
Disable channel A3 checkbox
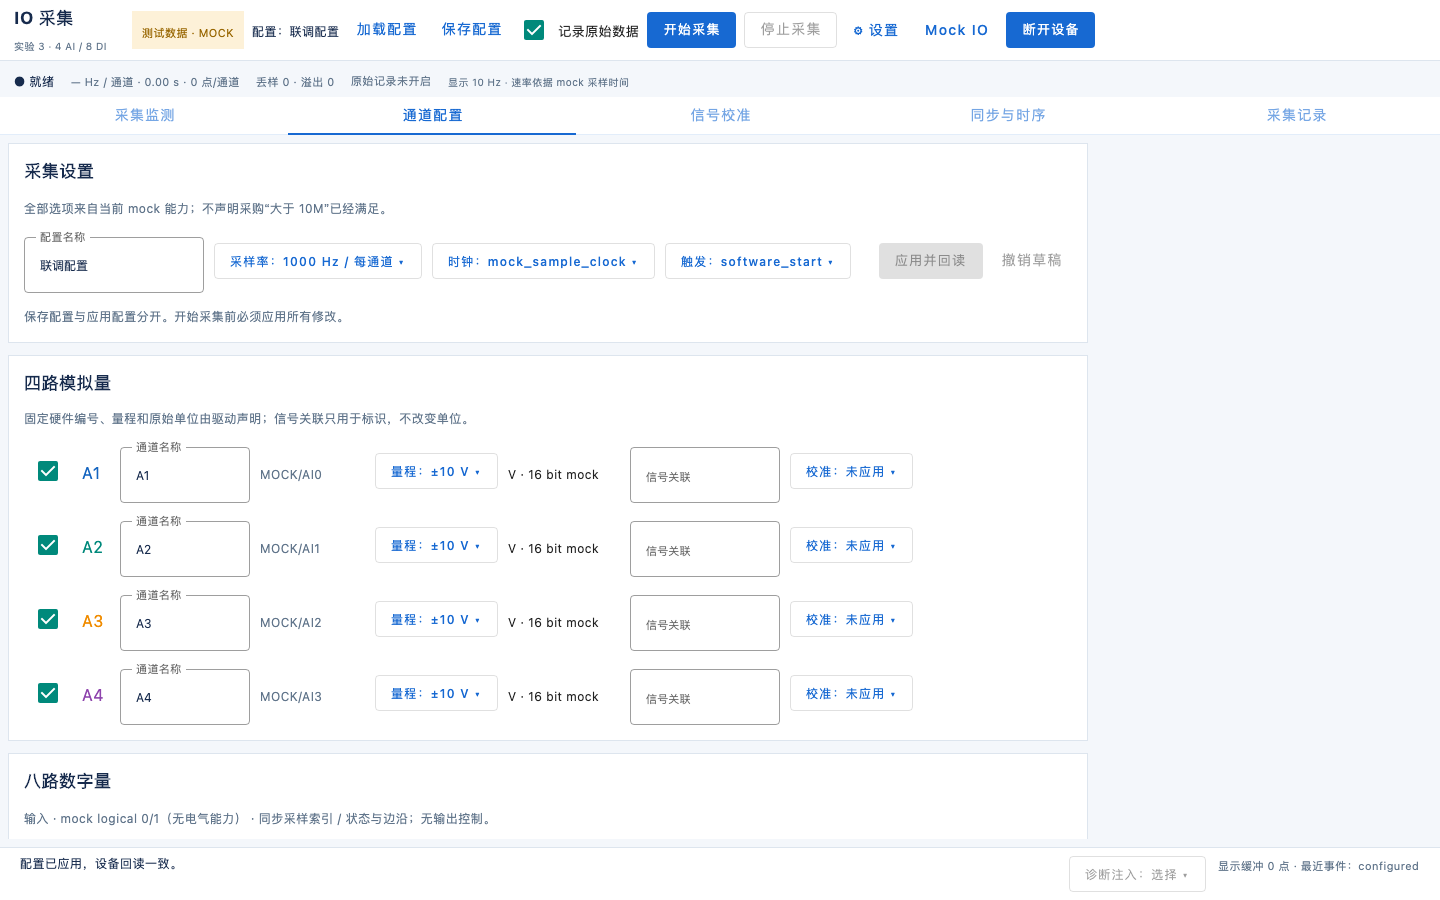48,619
